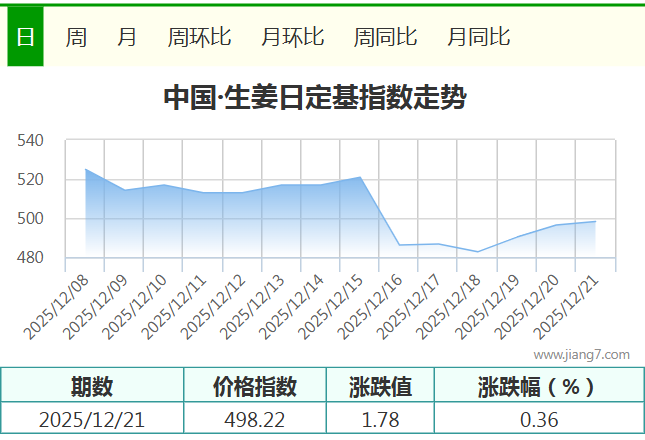Switch to the 周 weekly tab
Image resolution: width=645 pixels, height=440 pixels.
click(x=76, y=38)
